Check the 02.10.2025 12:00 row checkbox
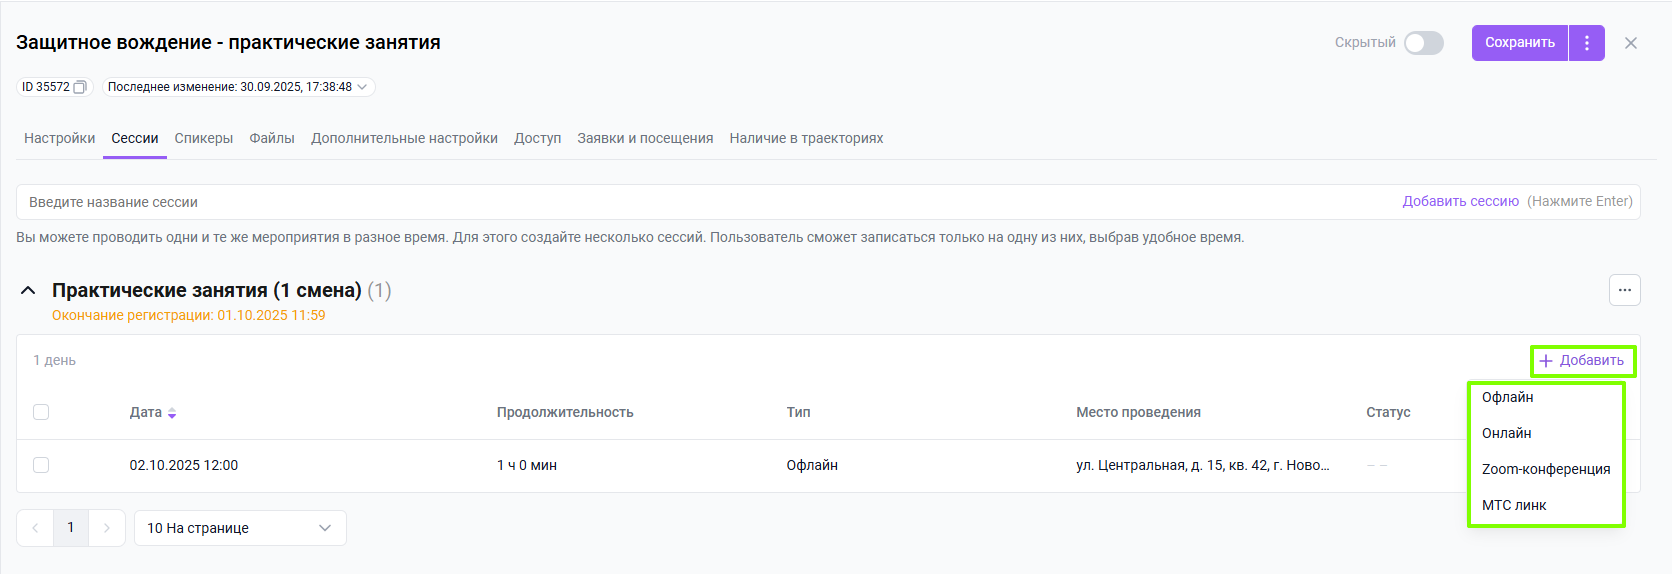 [x=41, y=465]
